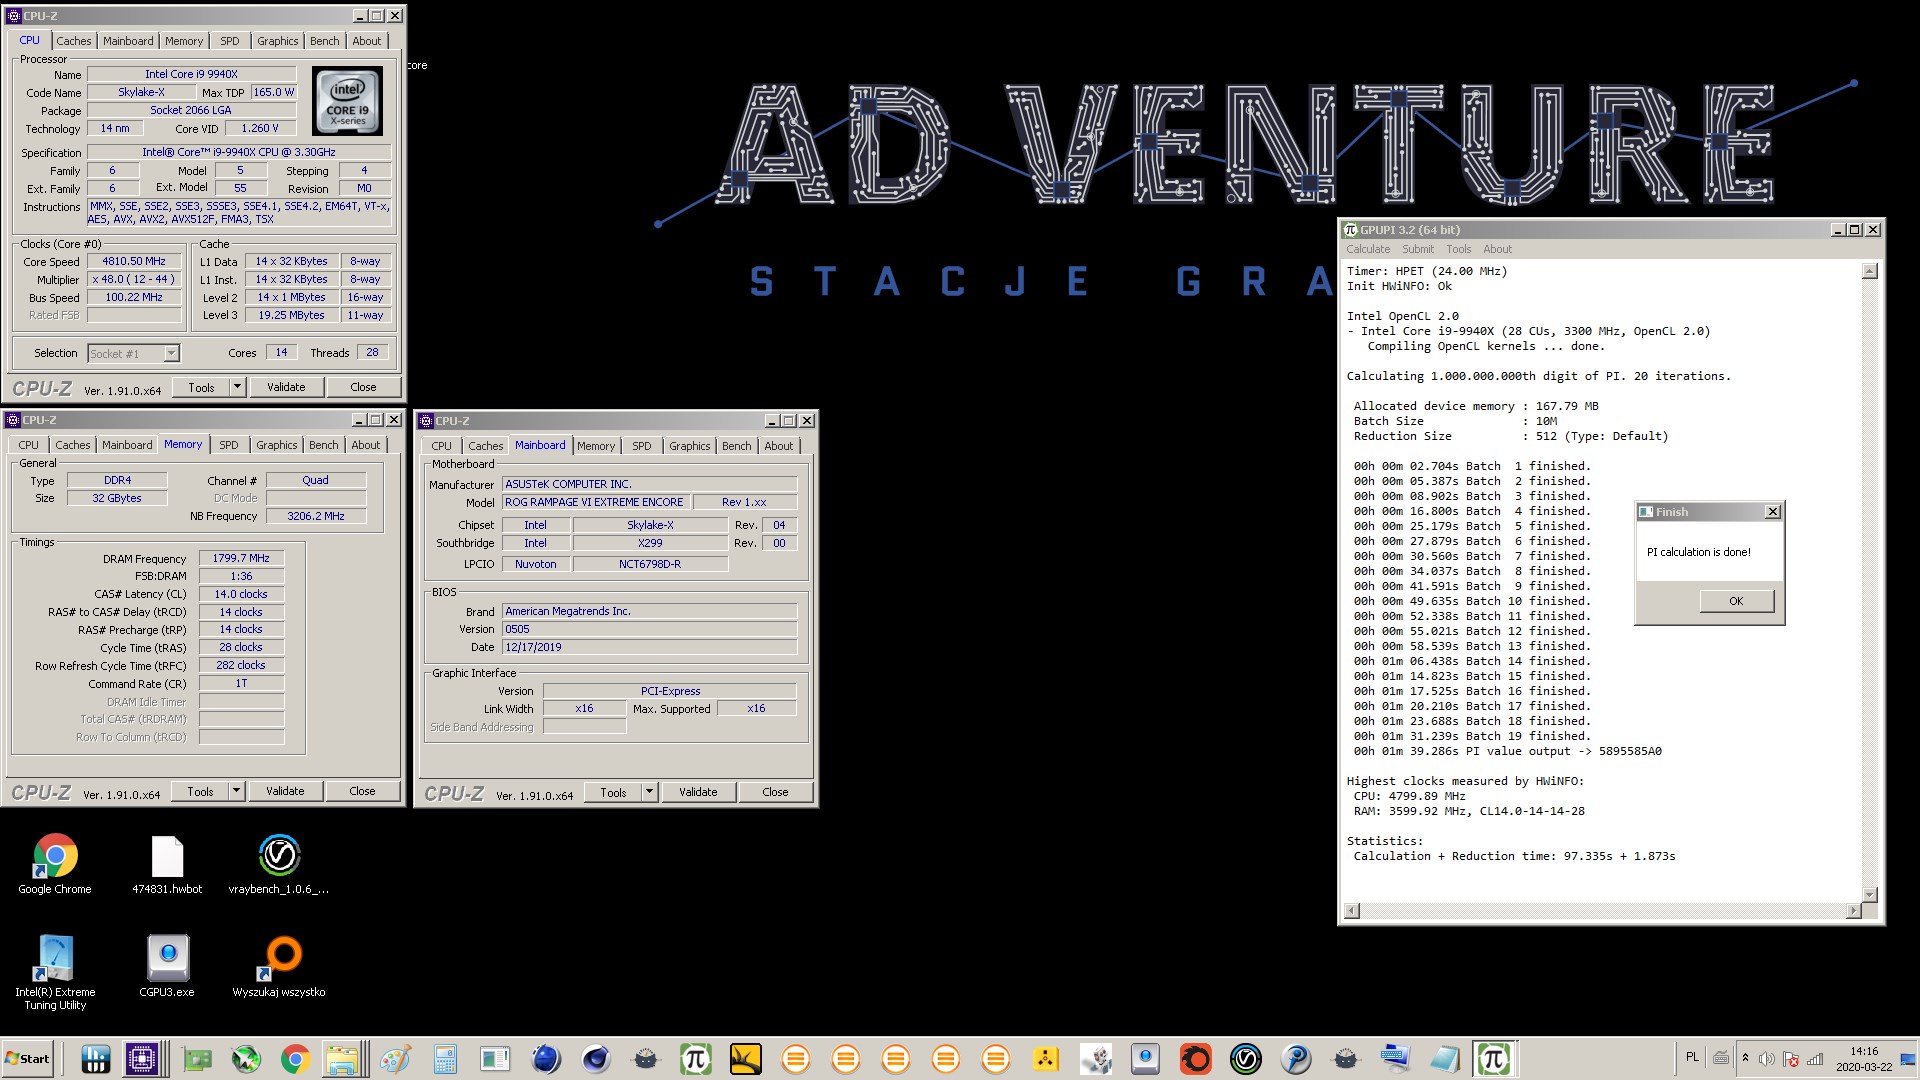Open the Wyszukaj wszystko desktop shortcut
Image resolution: width=1920 pixels, height=1080 pixels.
[279, 966]
